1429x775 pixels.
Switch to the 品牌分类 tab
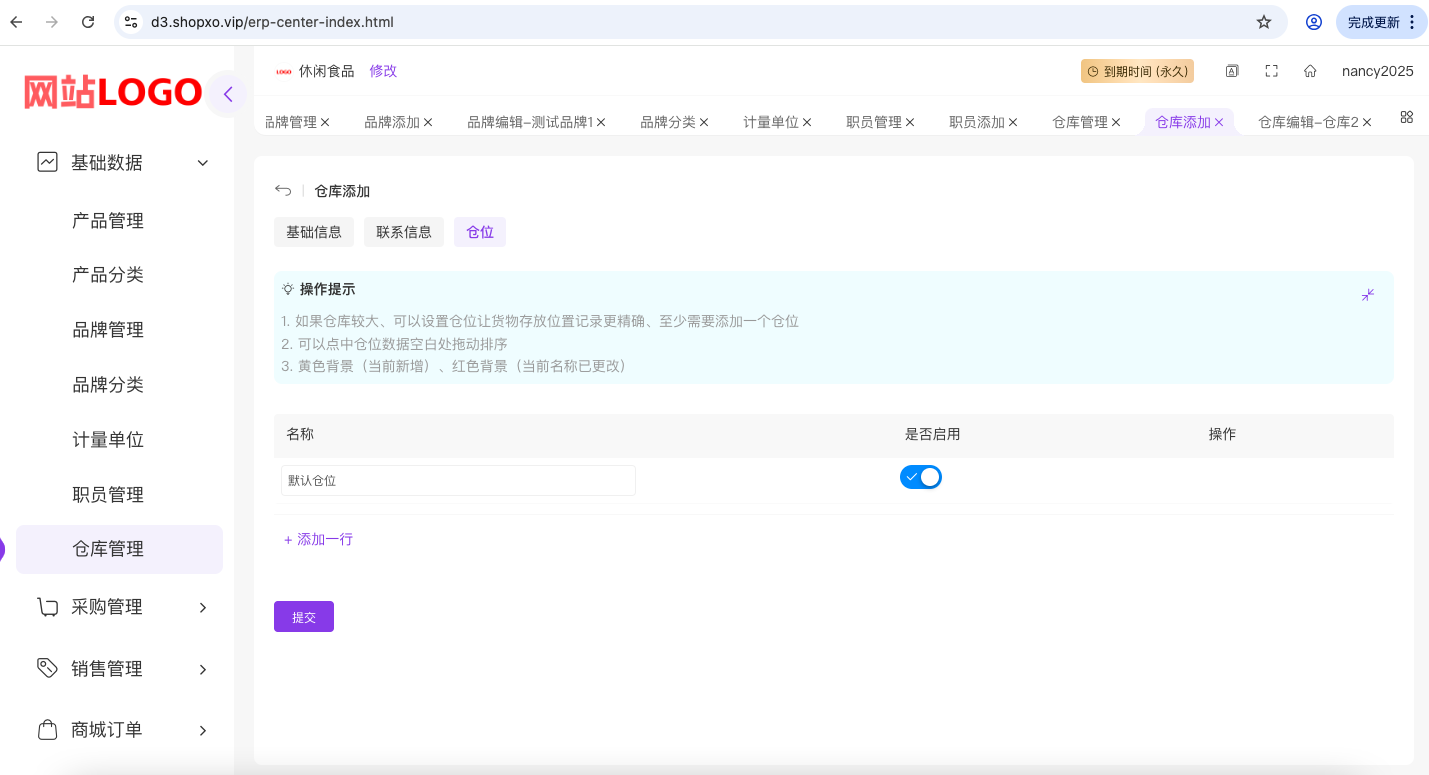point(668,122)
